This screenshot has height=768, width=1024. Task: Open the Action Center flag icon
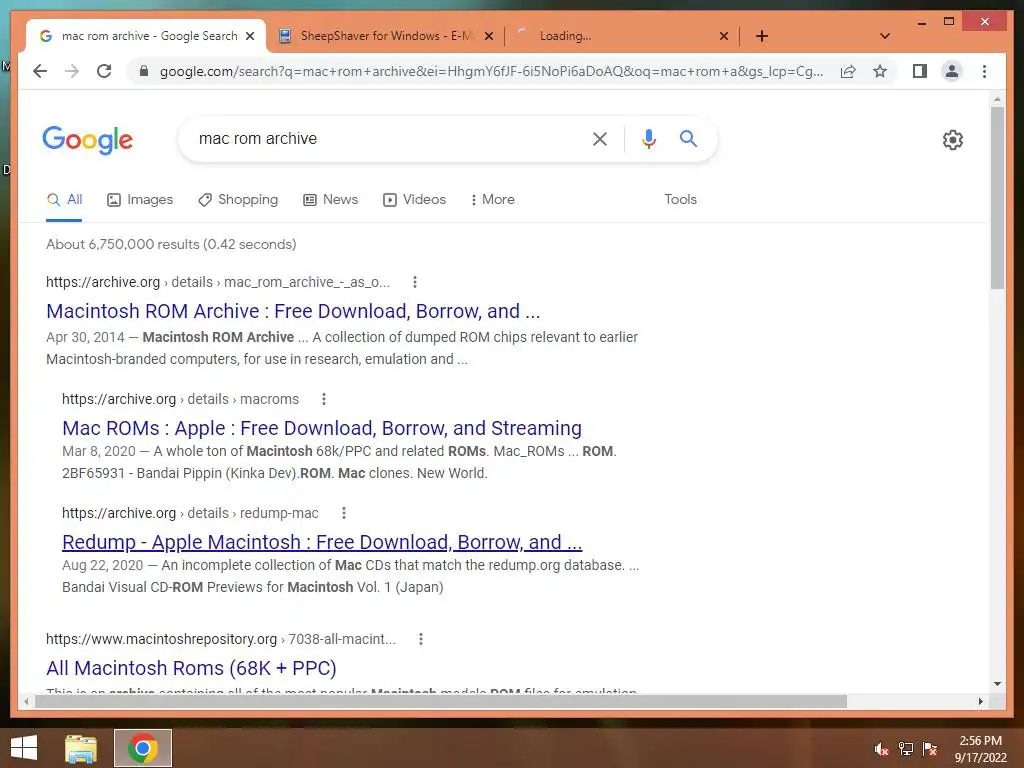click(930, 749)
